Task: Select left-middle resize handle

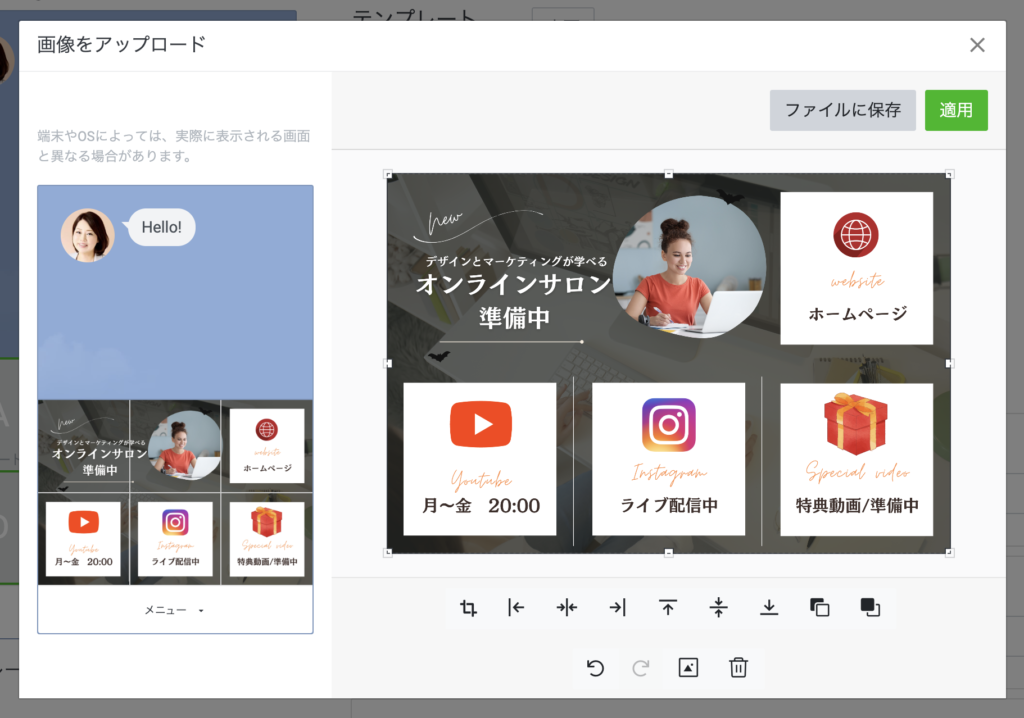Action: [388, 363]
